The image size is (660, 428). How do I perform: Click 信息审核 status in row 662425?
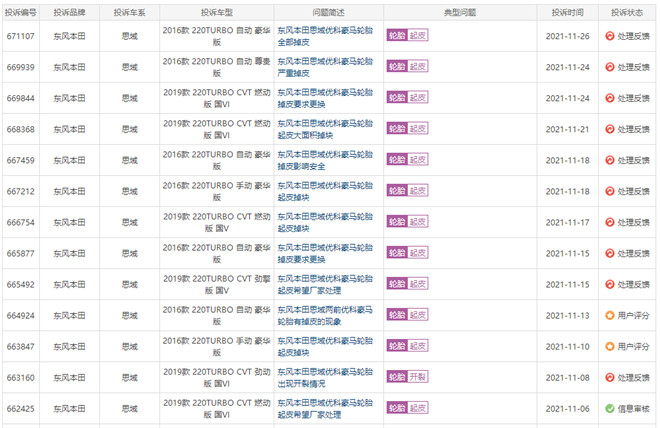tap(633, 409)
